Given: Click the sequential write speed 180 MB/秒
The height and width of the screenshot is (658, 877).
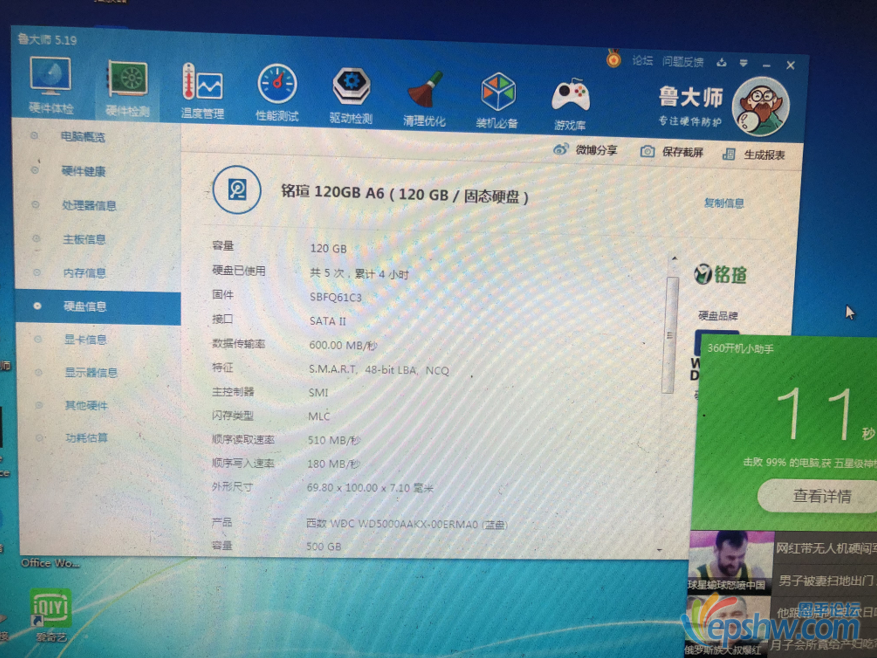Looking at the screenshot, I should pyautogui.click(x=334, y=464).
